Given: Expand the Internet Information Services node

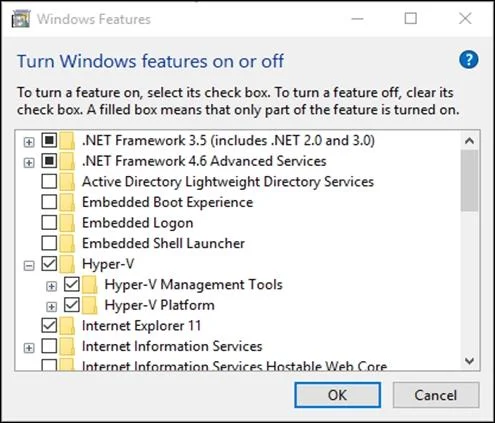Looking at the screenshot, I should pos(29,348).
